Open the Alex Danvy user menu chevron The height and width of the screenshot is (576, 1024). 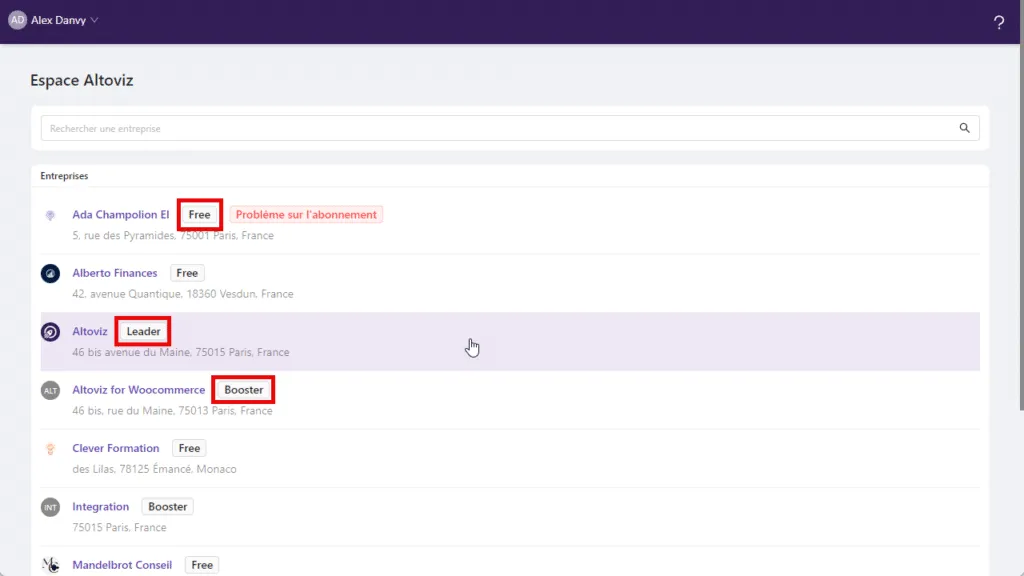click(x=95, y=20)
